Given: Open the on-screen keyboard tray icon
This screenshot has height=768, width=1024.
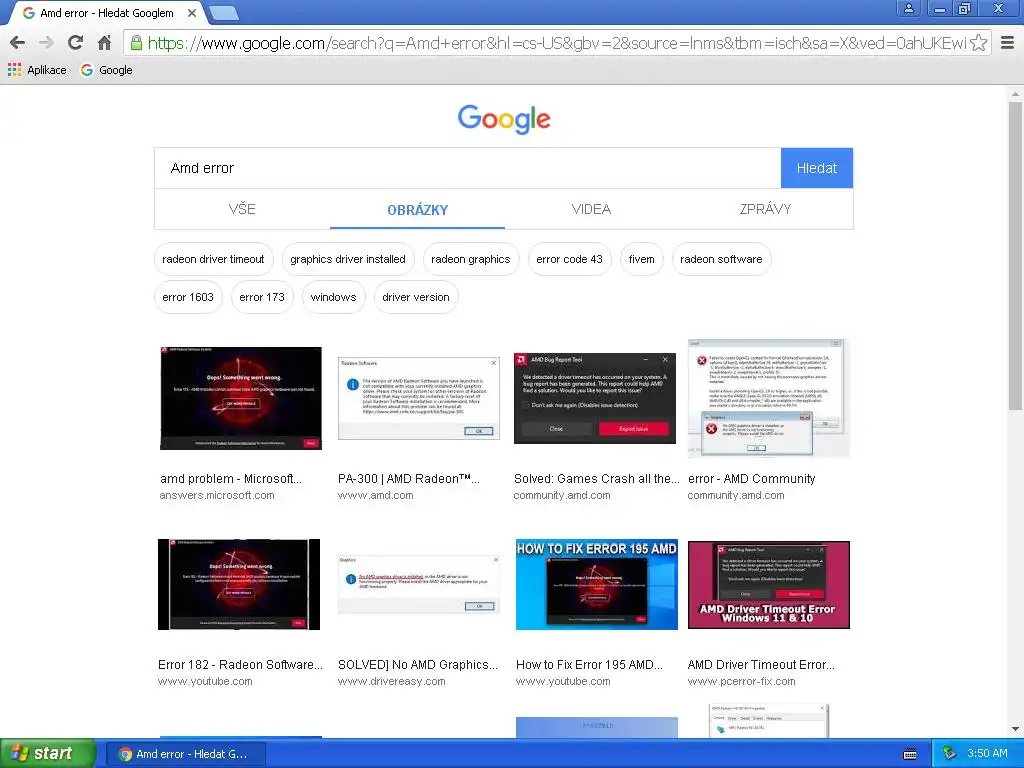Looking at the screenshot, I should coord(910,754).
